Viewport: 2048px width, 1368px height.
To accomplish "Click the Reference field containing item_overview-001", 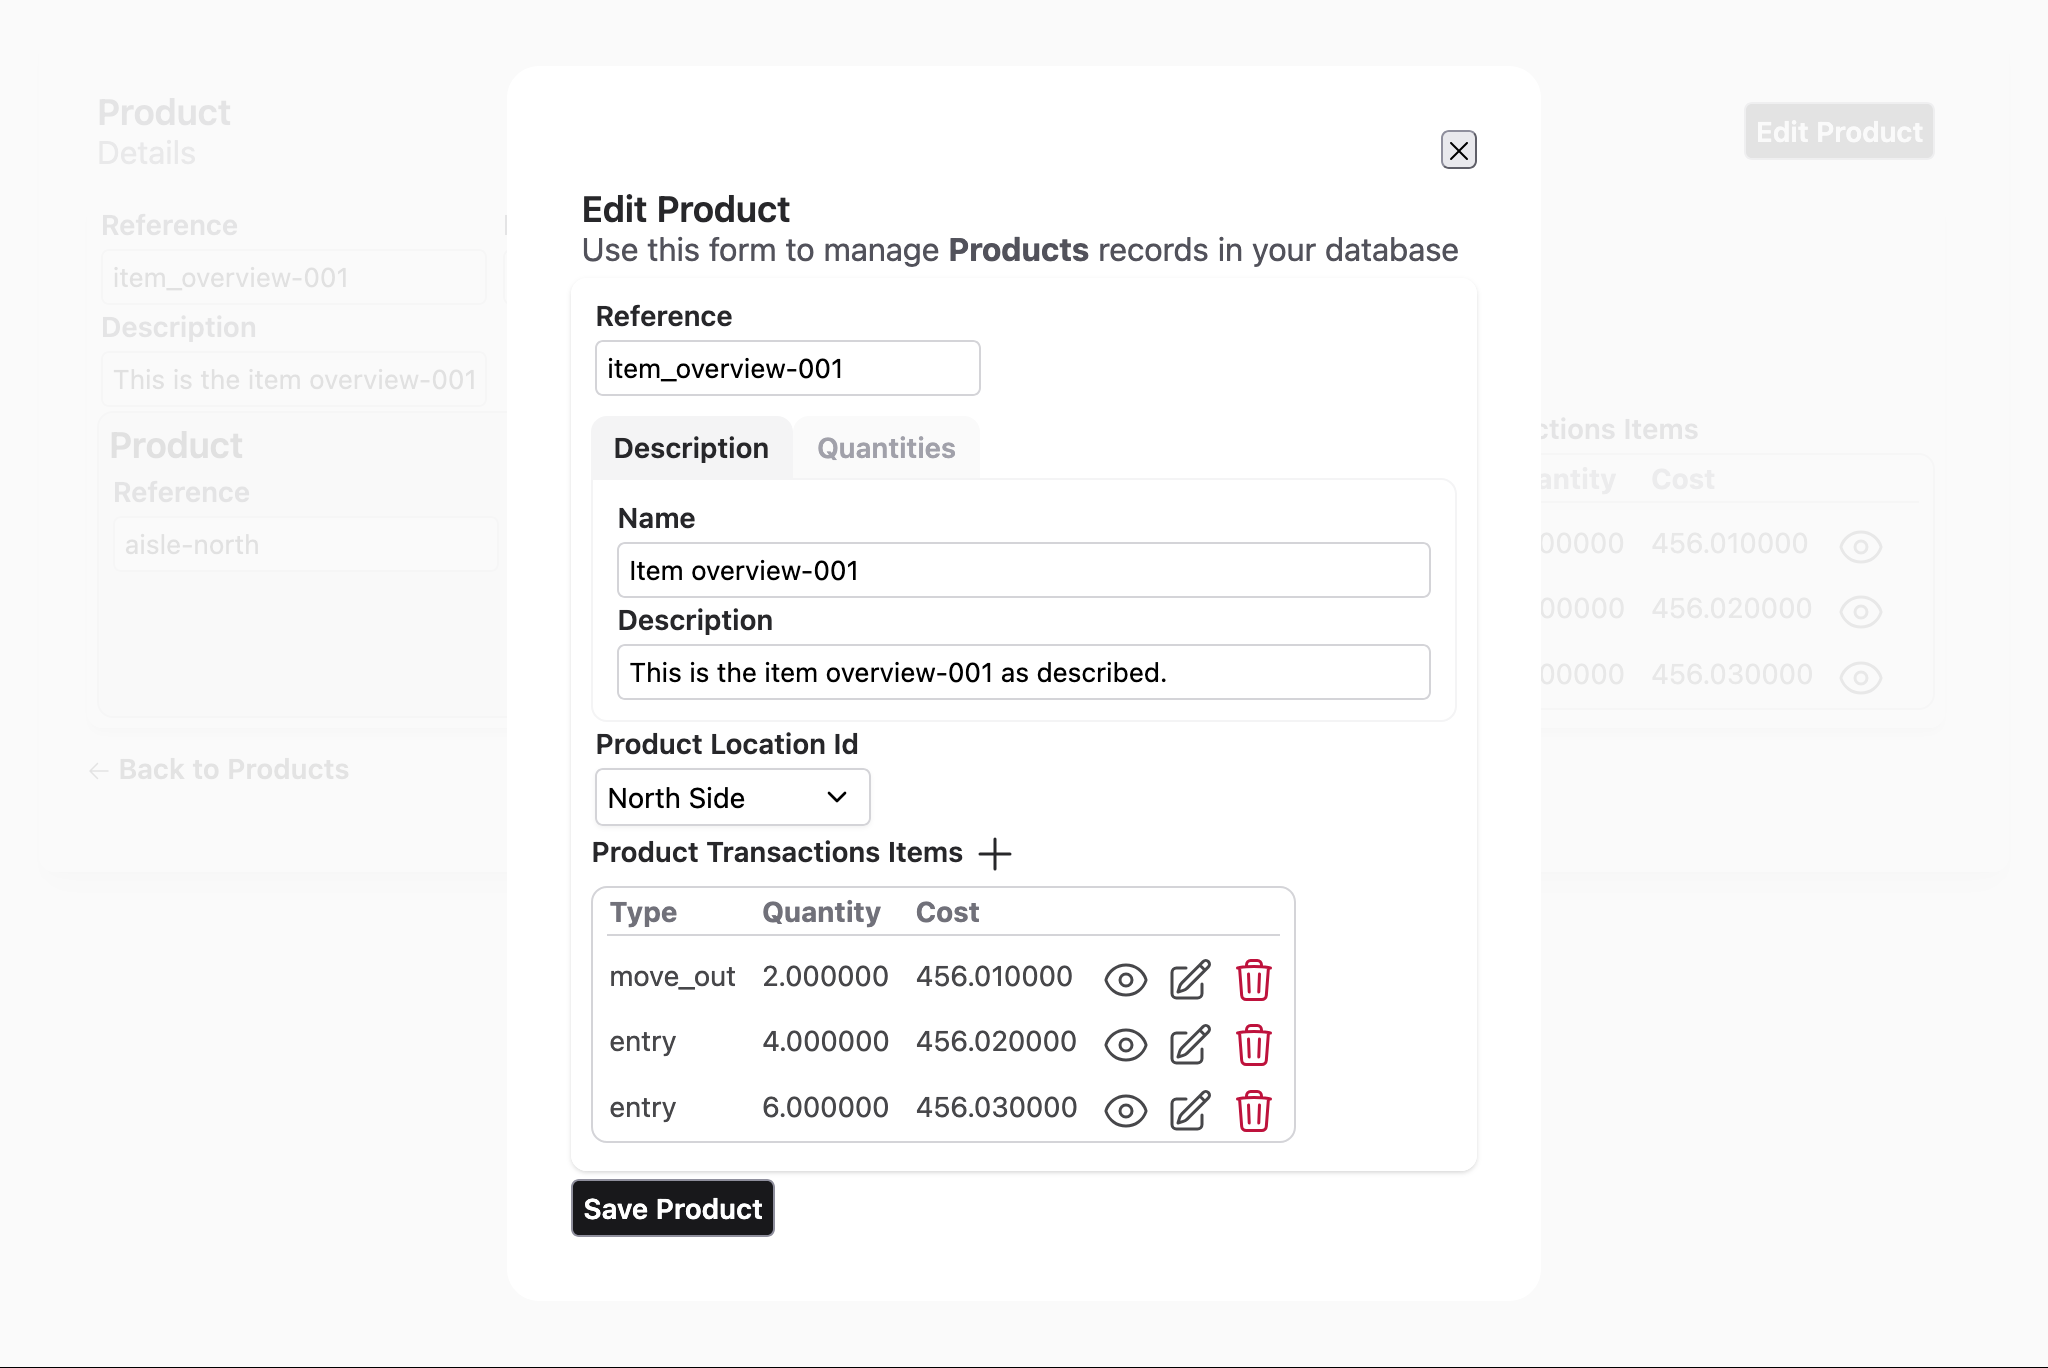I will click(x=787, y=367).
